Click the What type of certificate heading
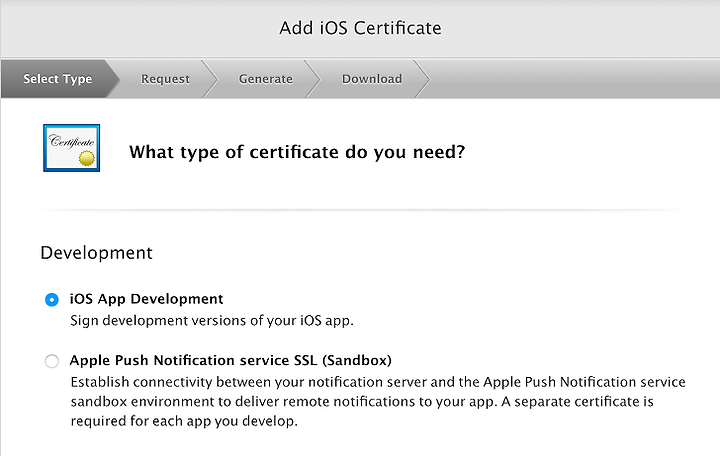The height and width of the screenshot is (456, 720). coord(297,152)
